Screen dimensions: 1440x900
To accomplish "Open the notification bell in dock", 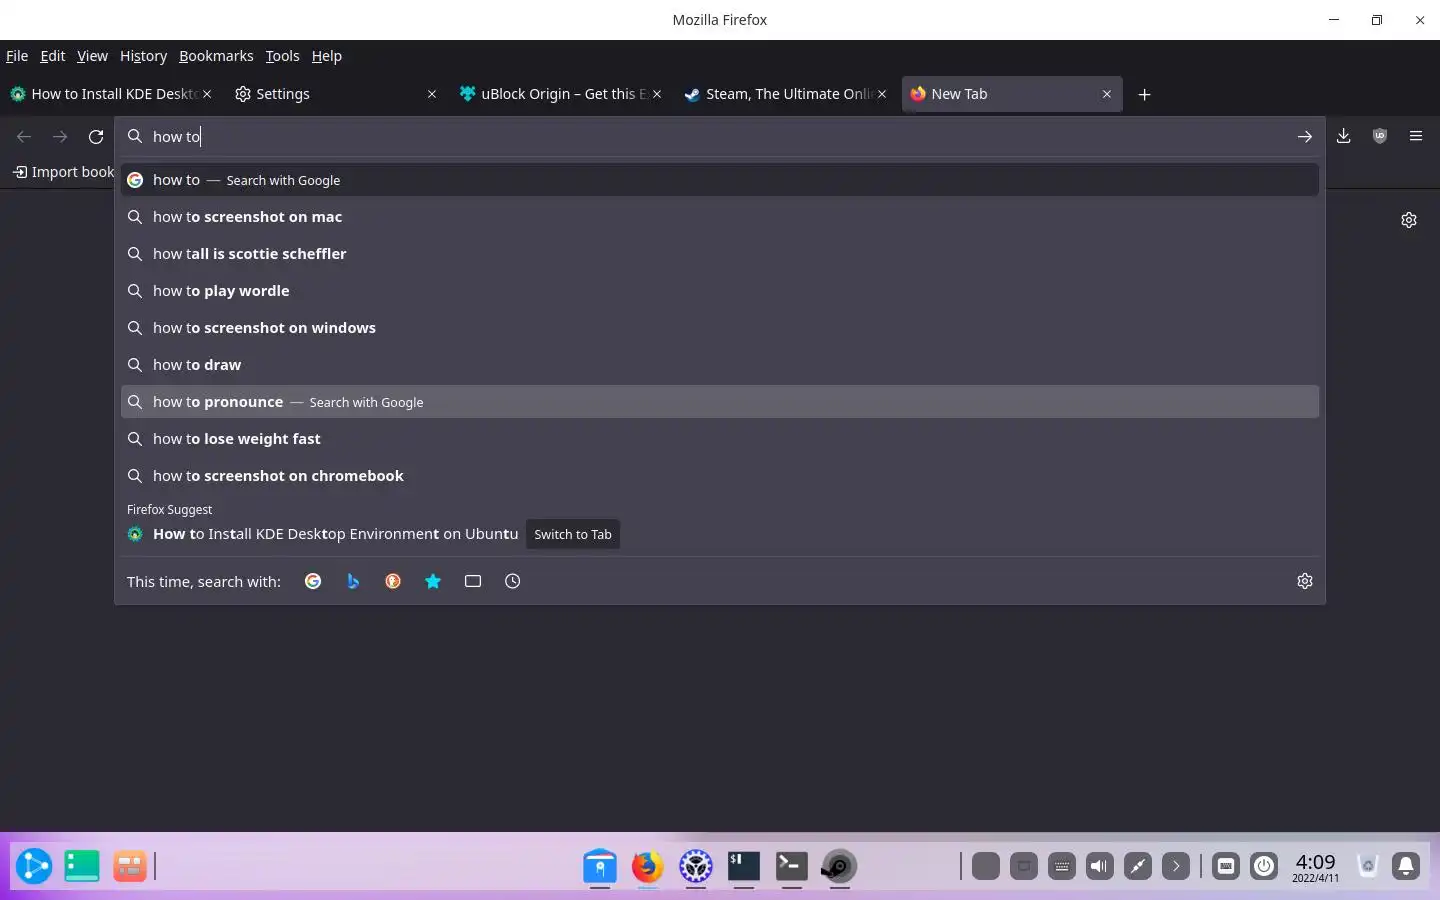I will 1406,866.
